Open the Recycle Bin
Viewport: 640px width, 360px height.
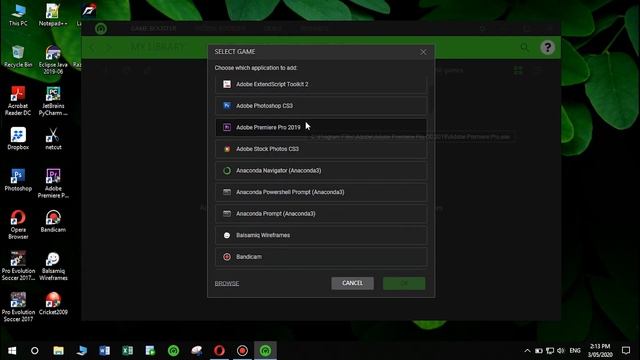coord(18,56)
